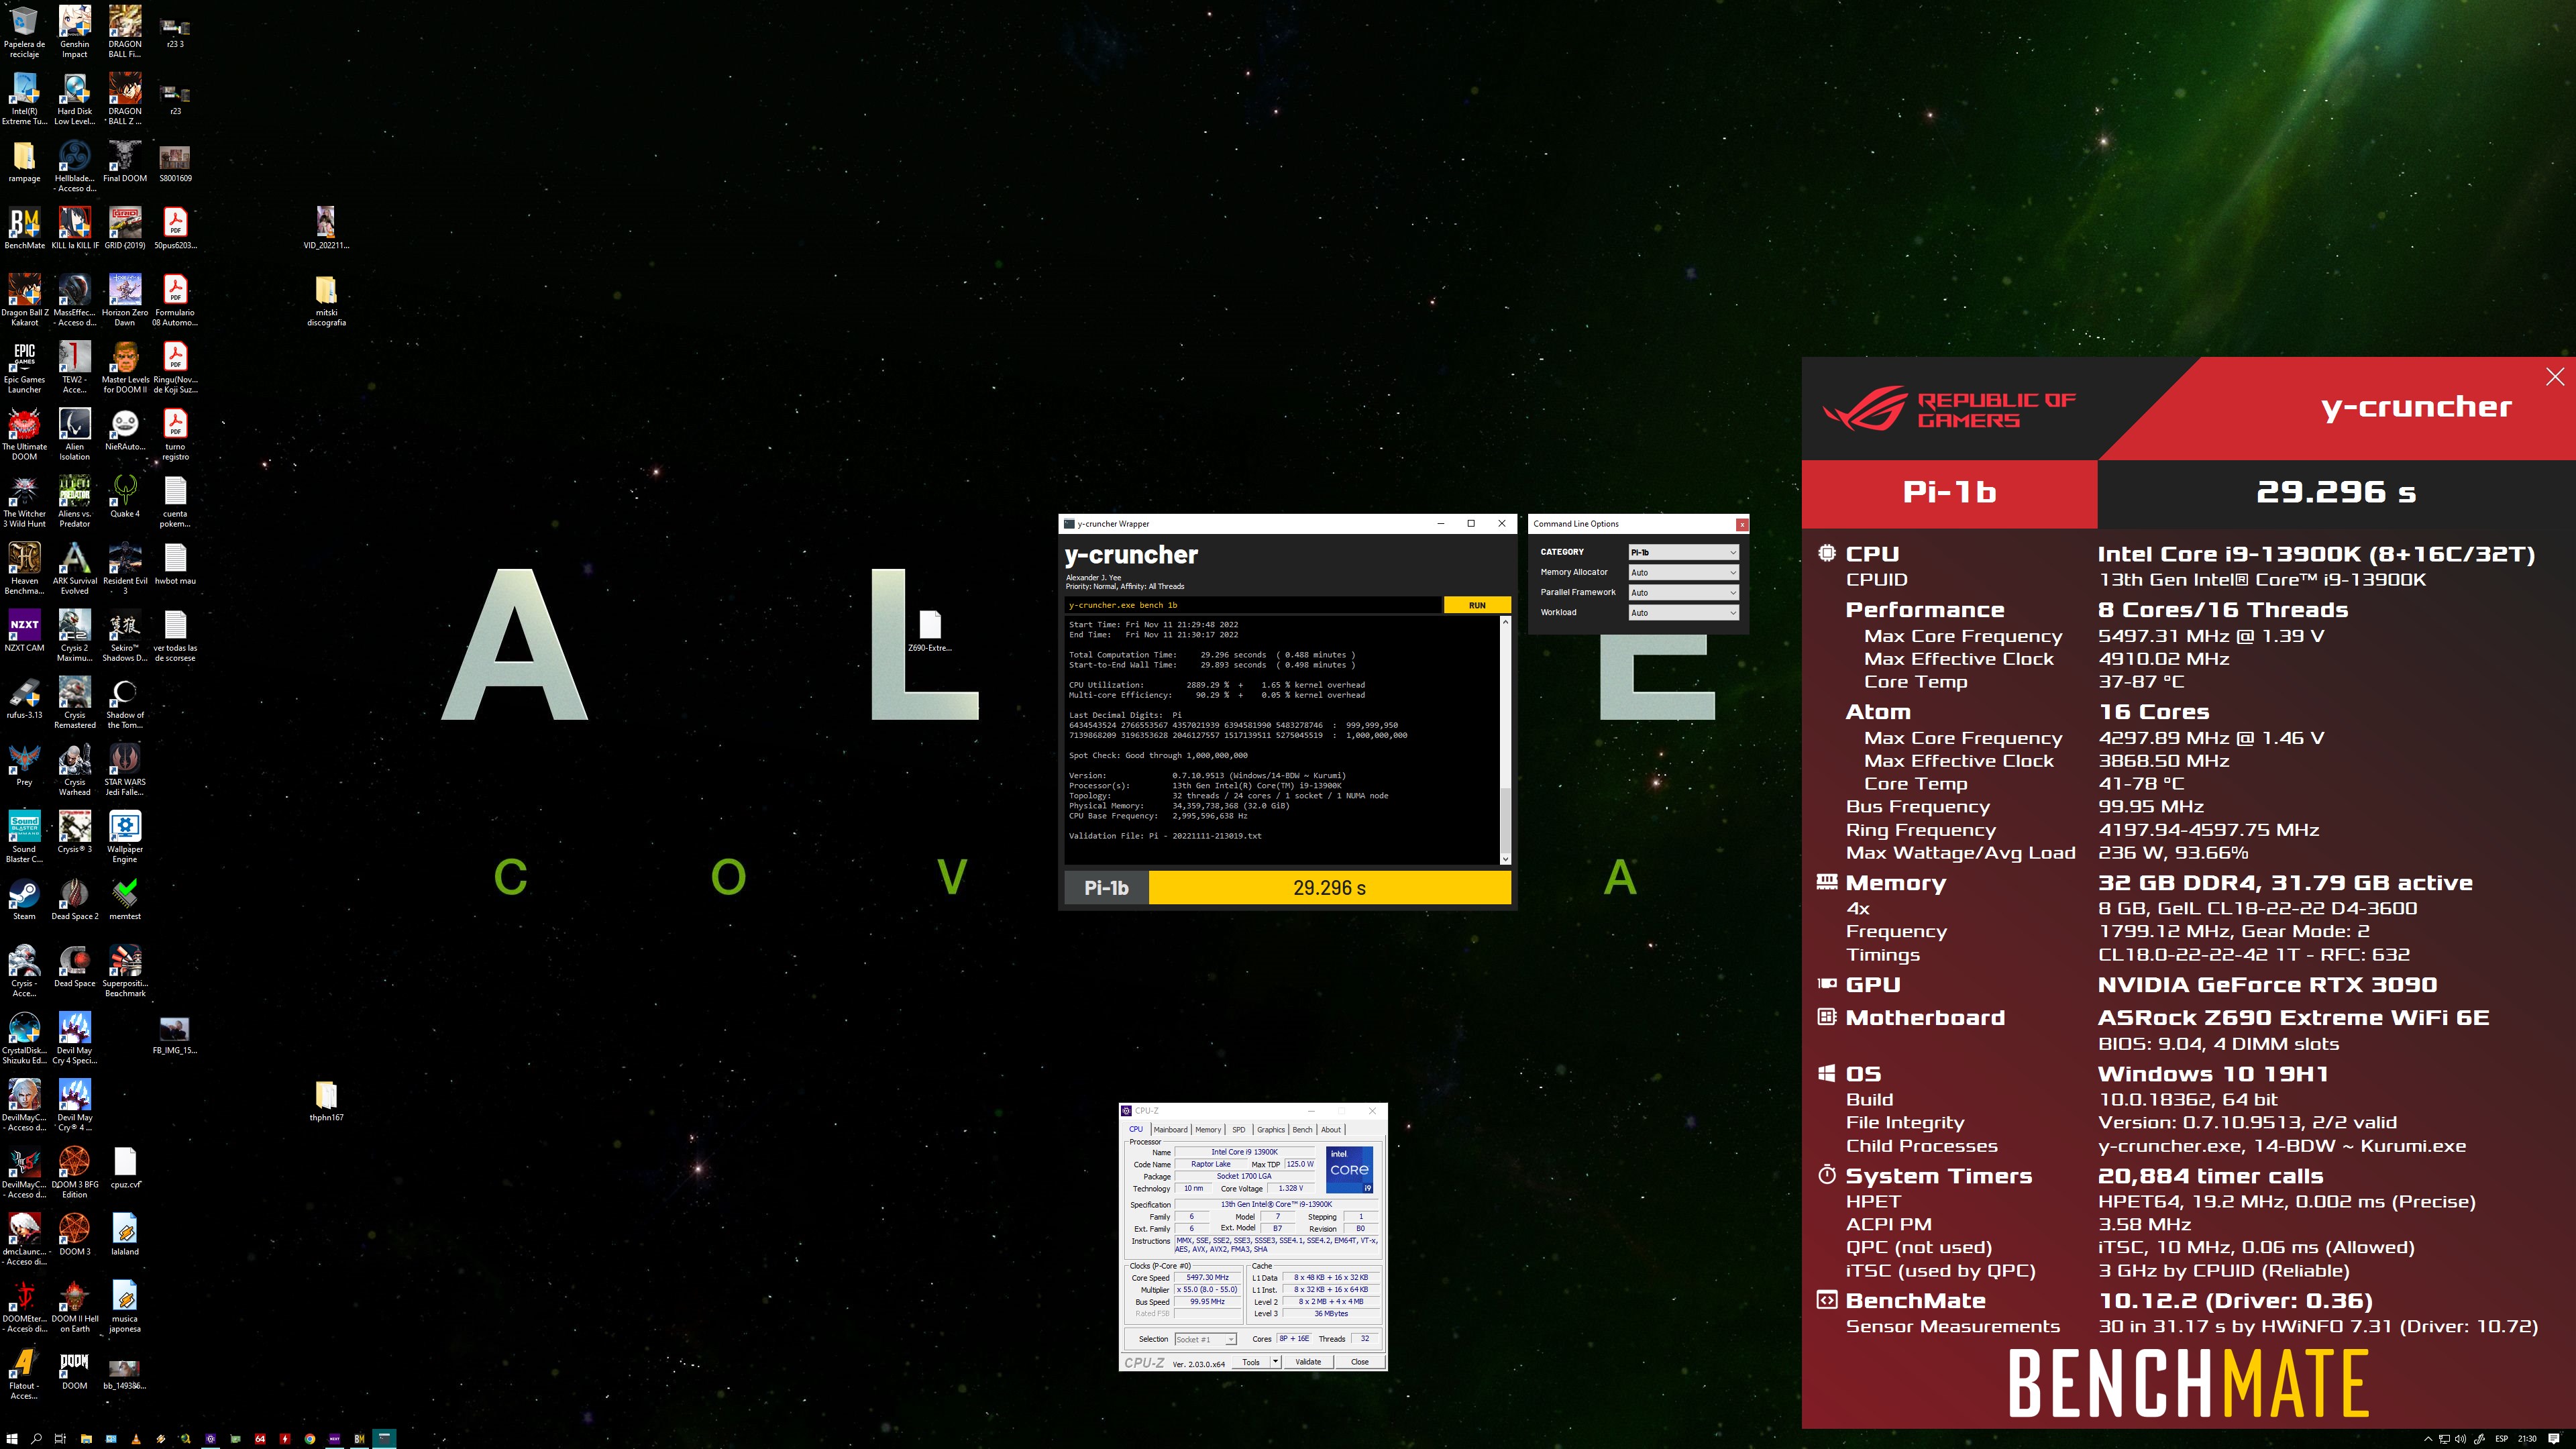2576x1449 pixels.
Task: Click the Intel Core i9 logo in CPU-Z
Action: (1349, 1170)
